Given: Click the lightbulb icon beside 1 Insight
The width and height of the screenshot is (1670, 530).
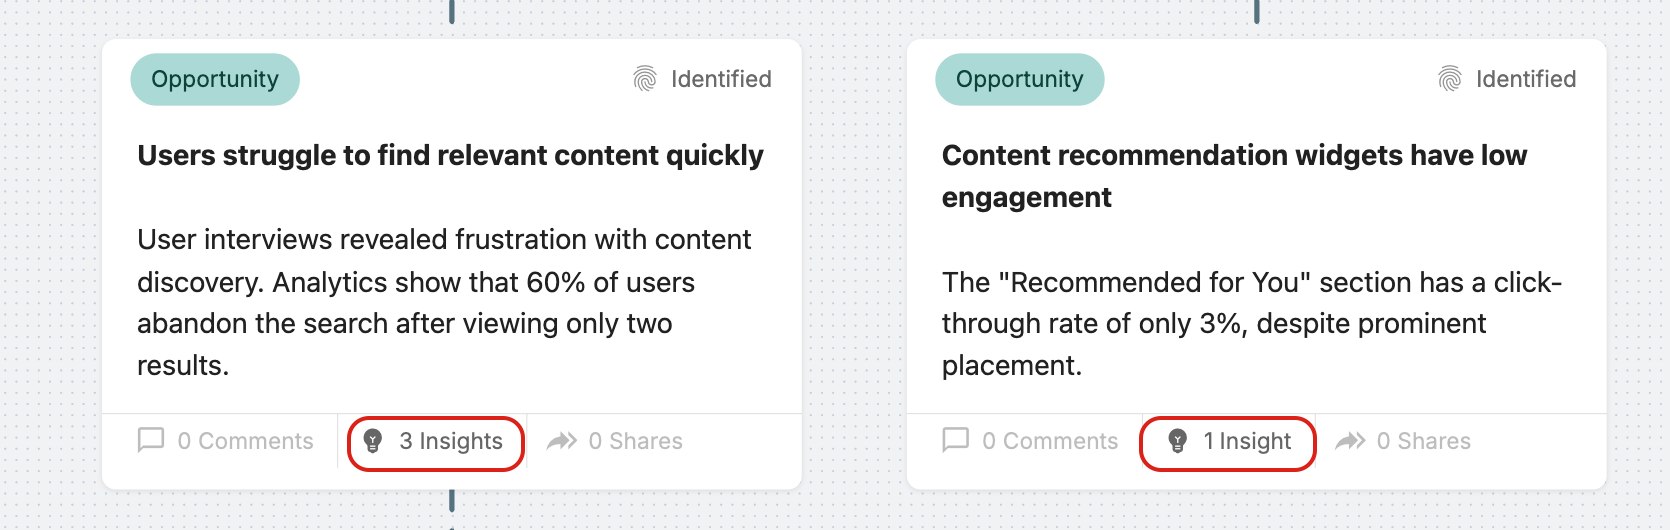Looking at the screenshot, I should pos(1178,441).
